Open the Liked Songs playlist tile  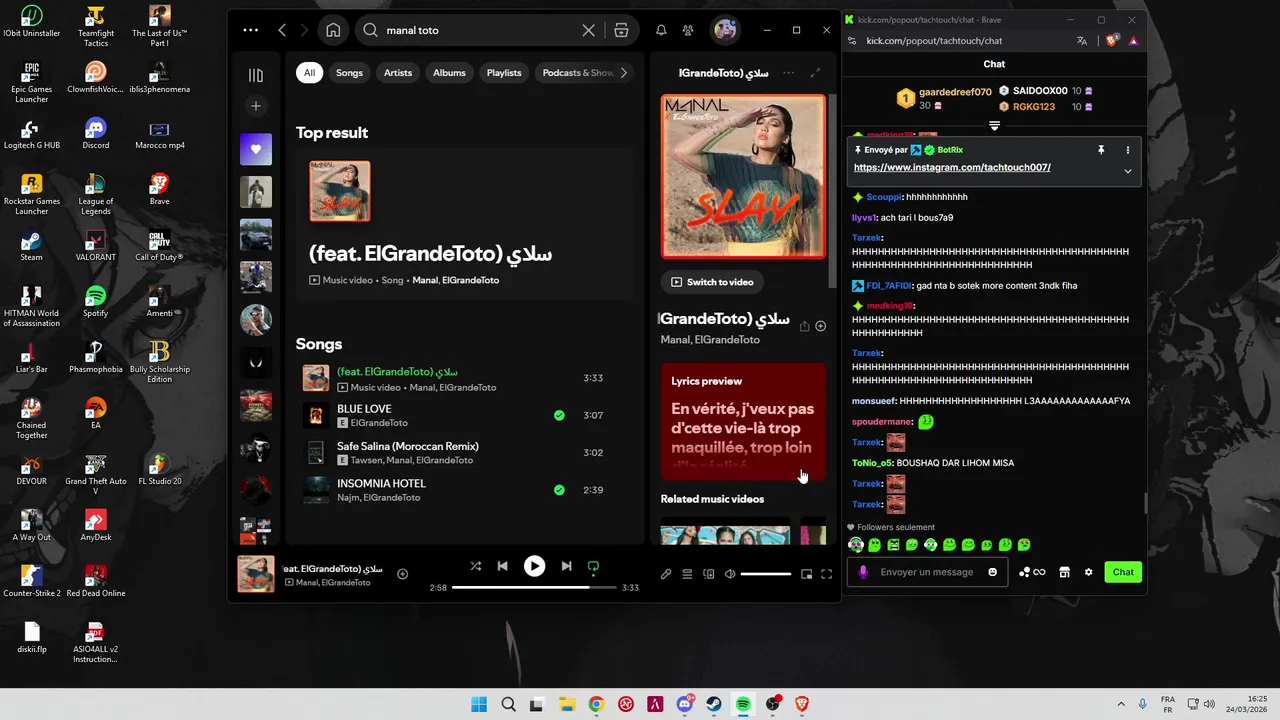[x=256, y=149]
